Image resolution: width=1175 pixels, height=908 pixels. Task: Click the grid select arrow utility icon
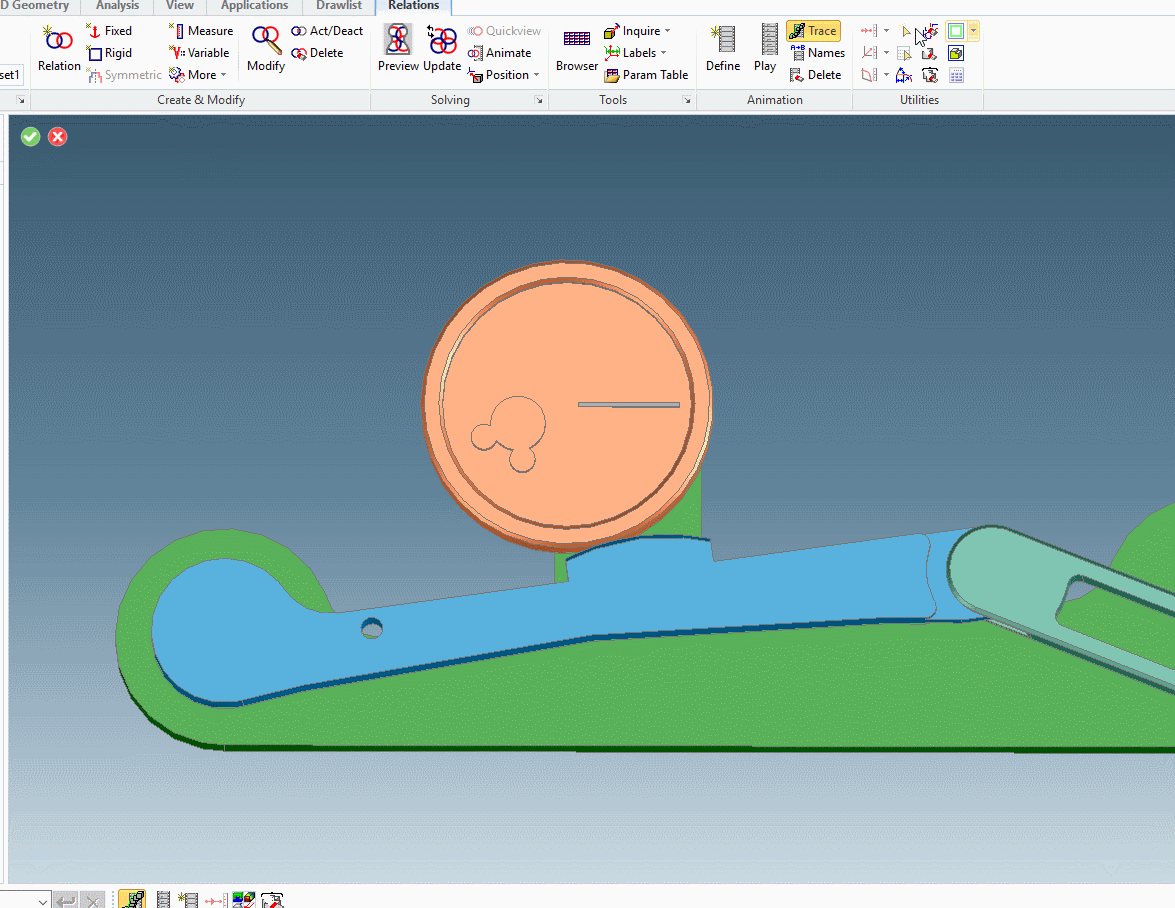tap(904, 53)
